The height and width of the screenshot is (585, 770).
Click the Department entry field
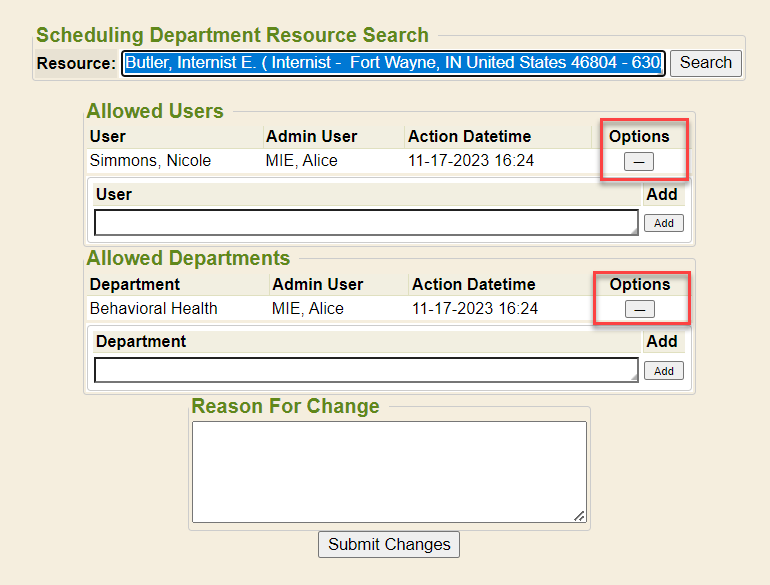(365, 370)
